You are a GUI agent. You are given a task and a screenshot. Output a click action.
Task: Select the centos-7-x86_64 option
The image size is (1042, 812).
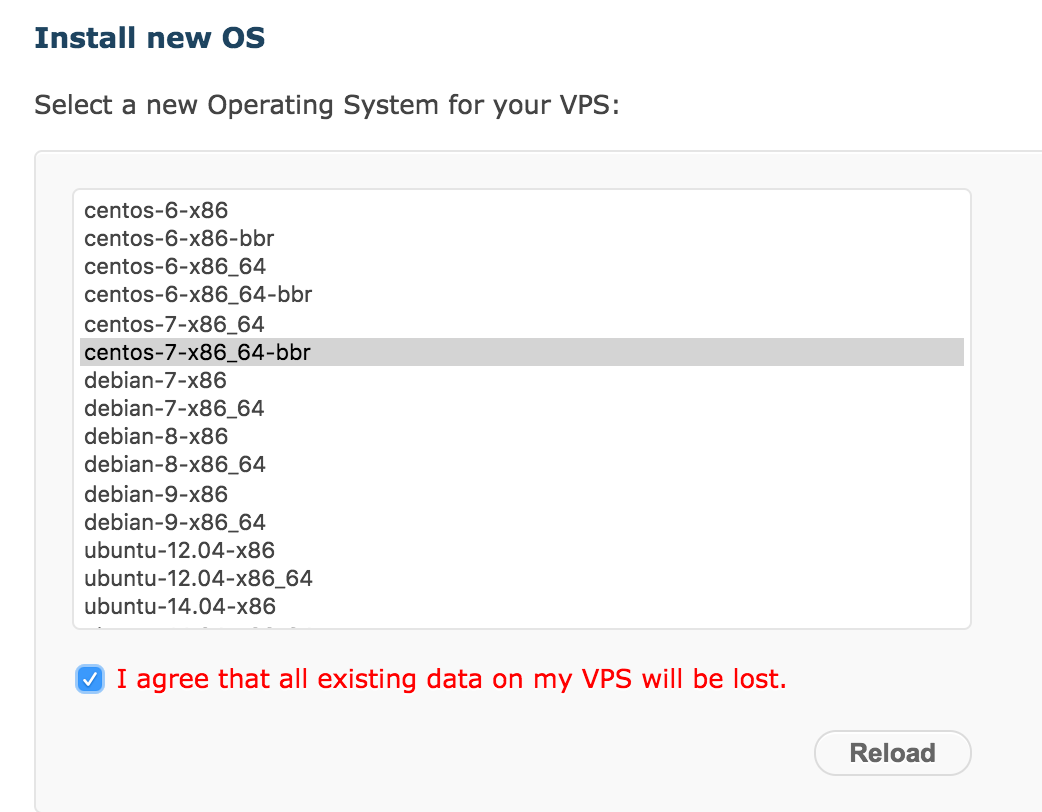(x=175, y=324)
